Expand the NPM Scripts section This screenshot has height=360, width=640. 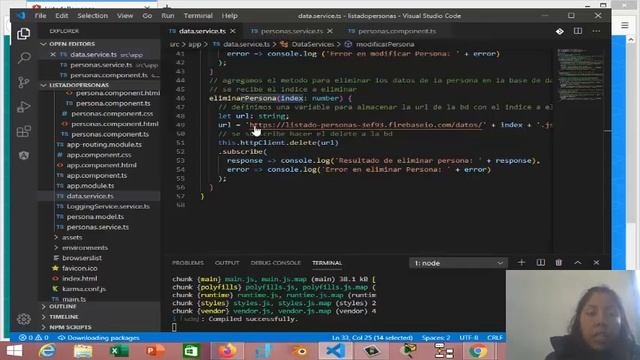(70, 327)
